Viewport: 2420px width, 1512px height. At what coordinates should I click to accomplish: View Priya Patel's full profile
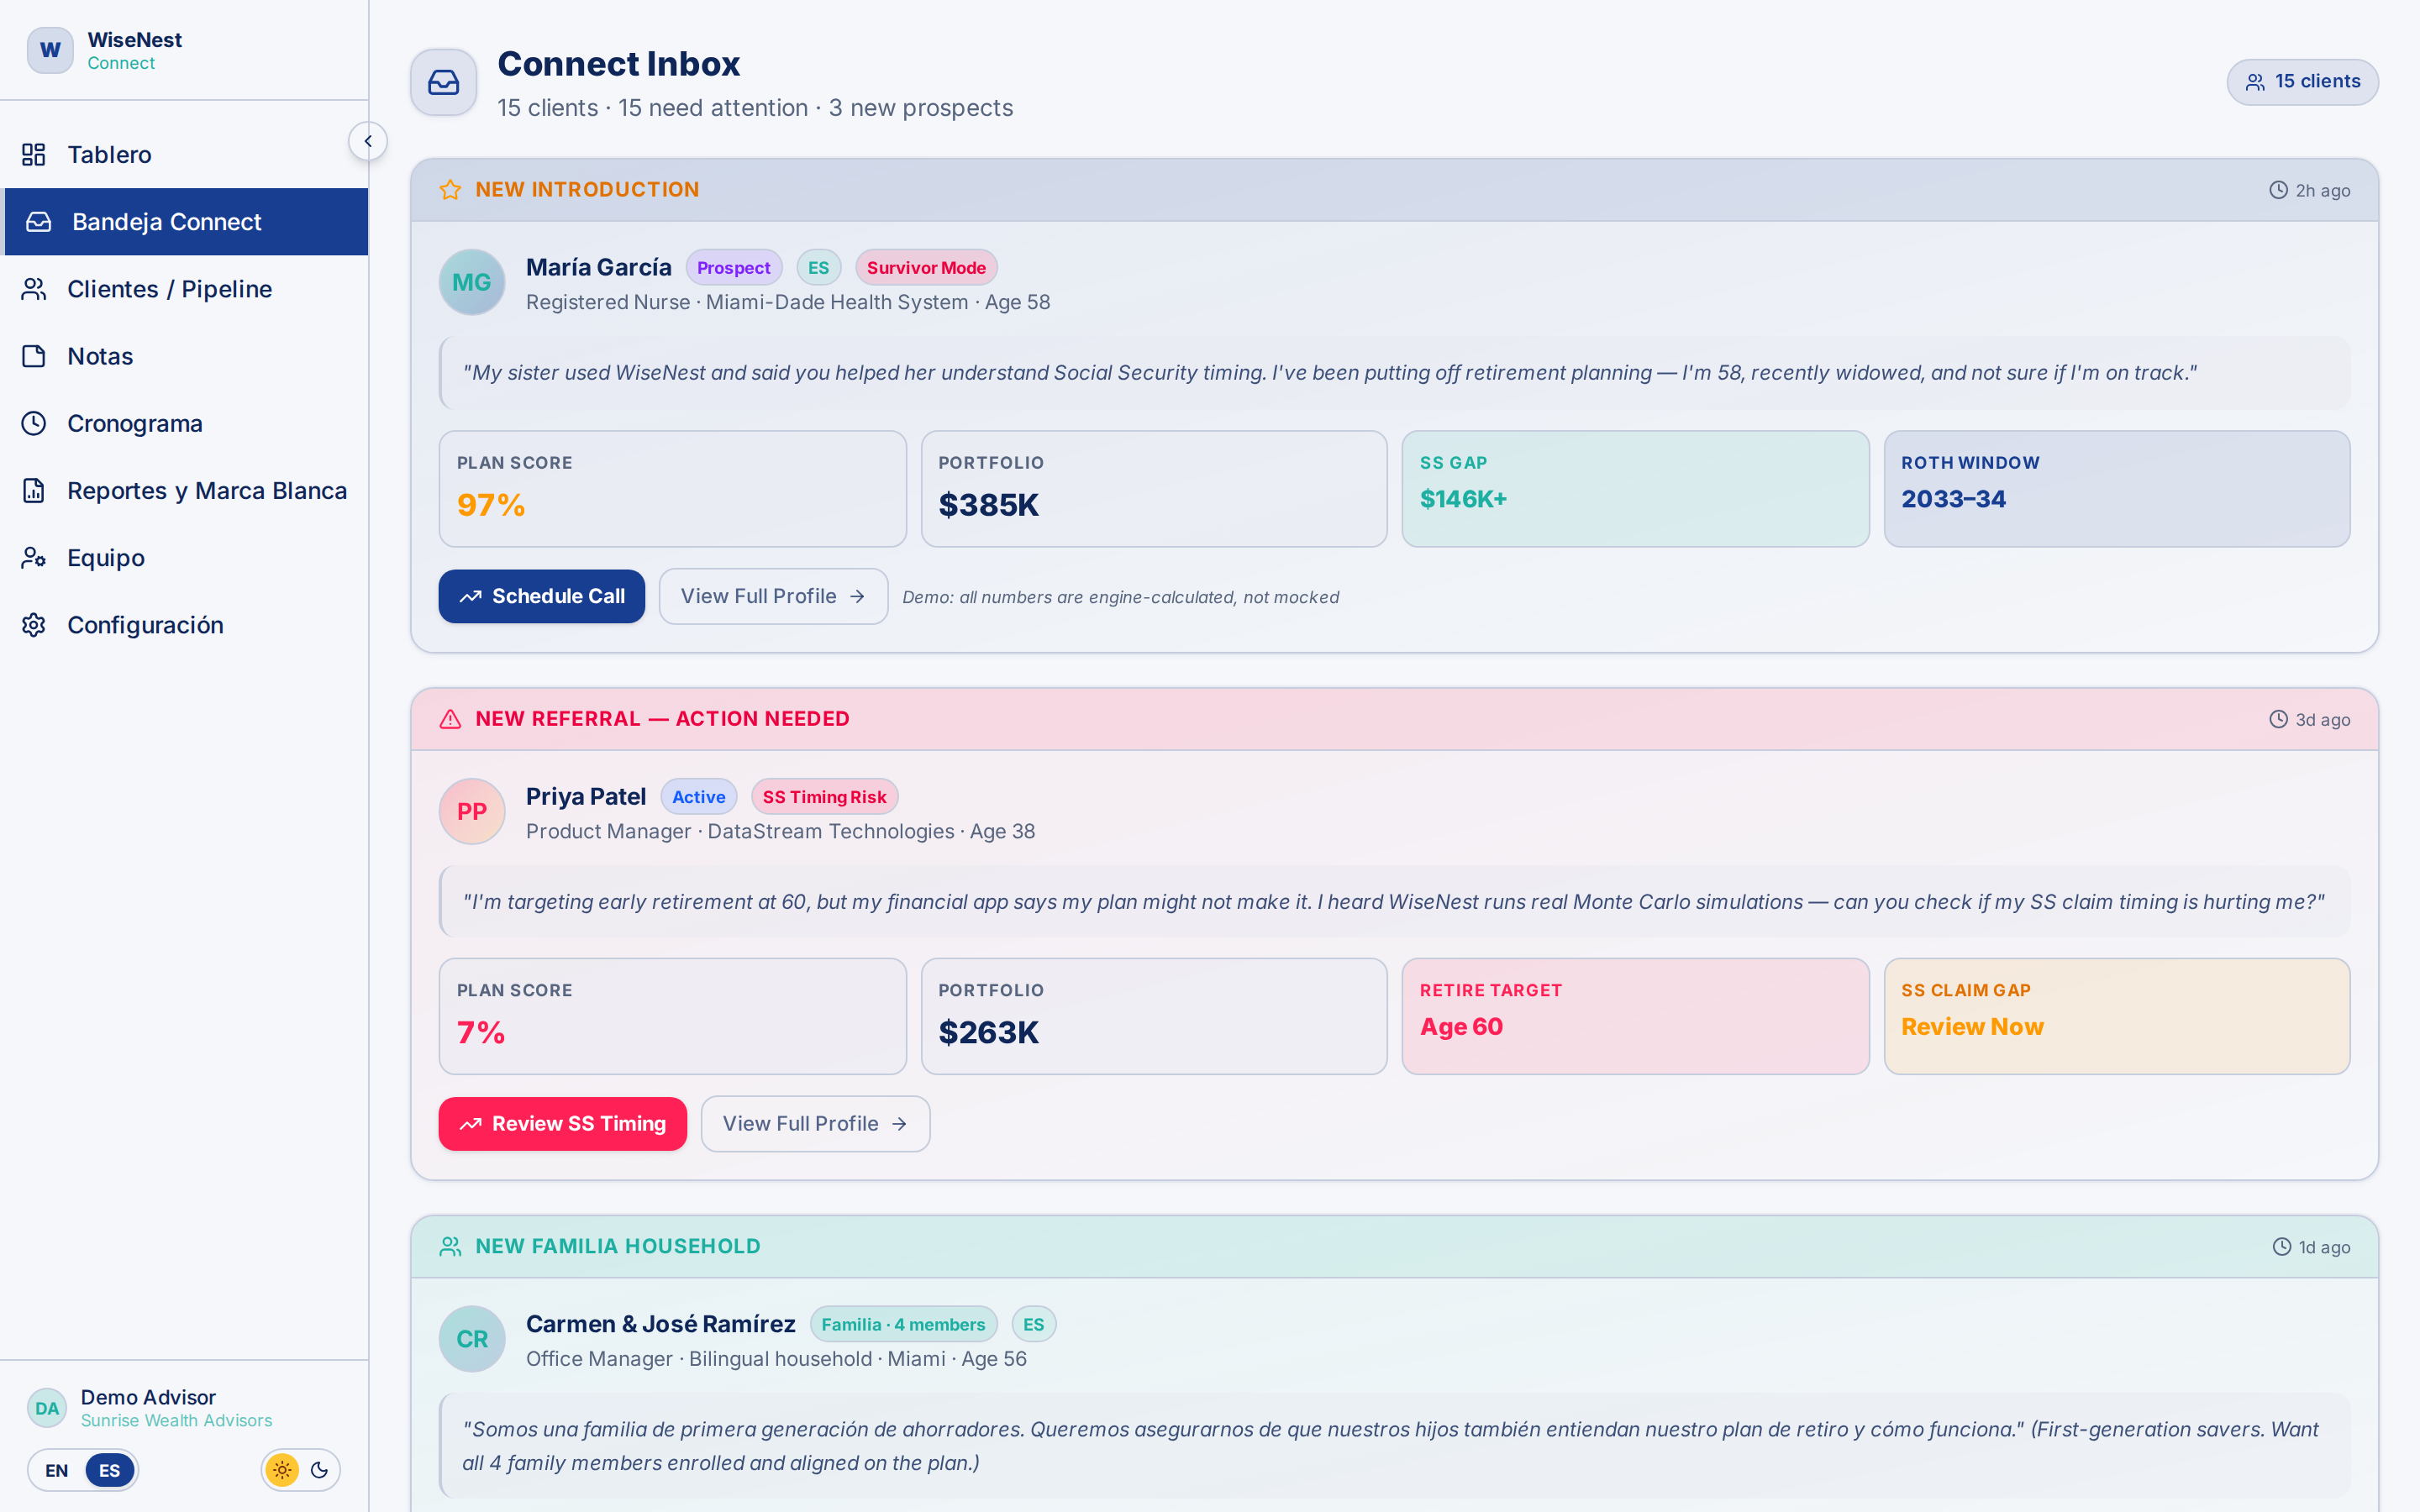point(815,1124)
